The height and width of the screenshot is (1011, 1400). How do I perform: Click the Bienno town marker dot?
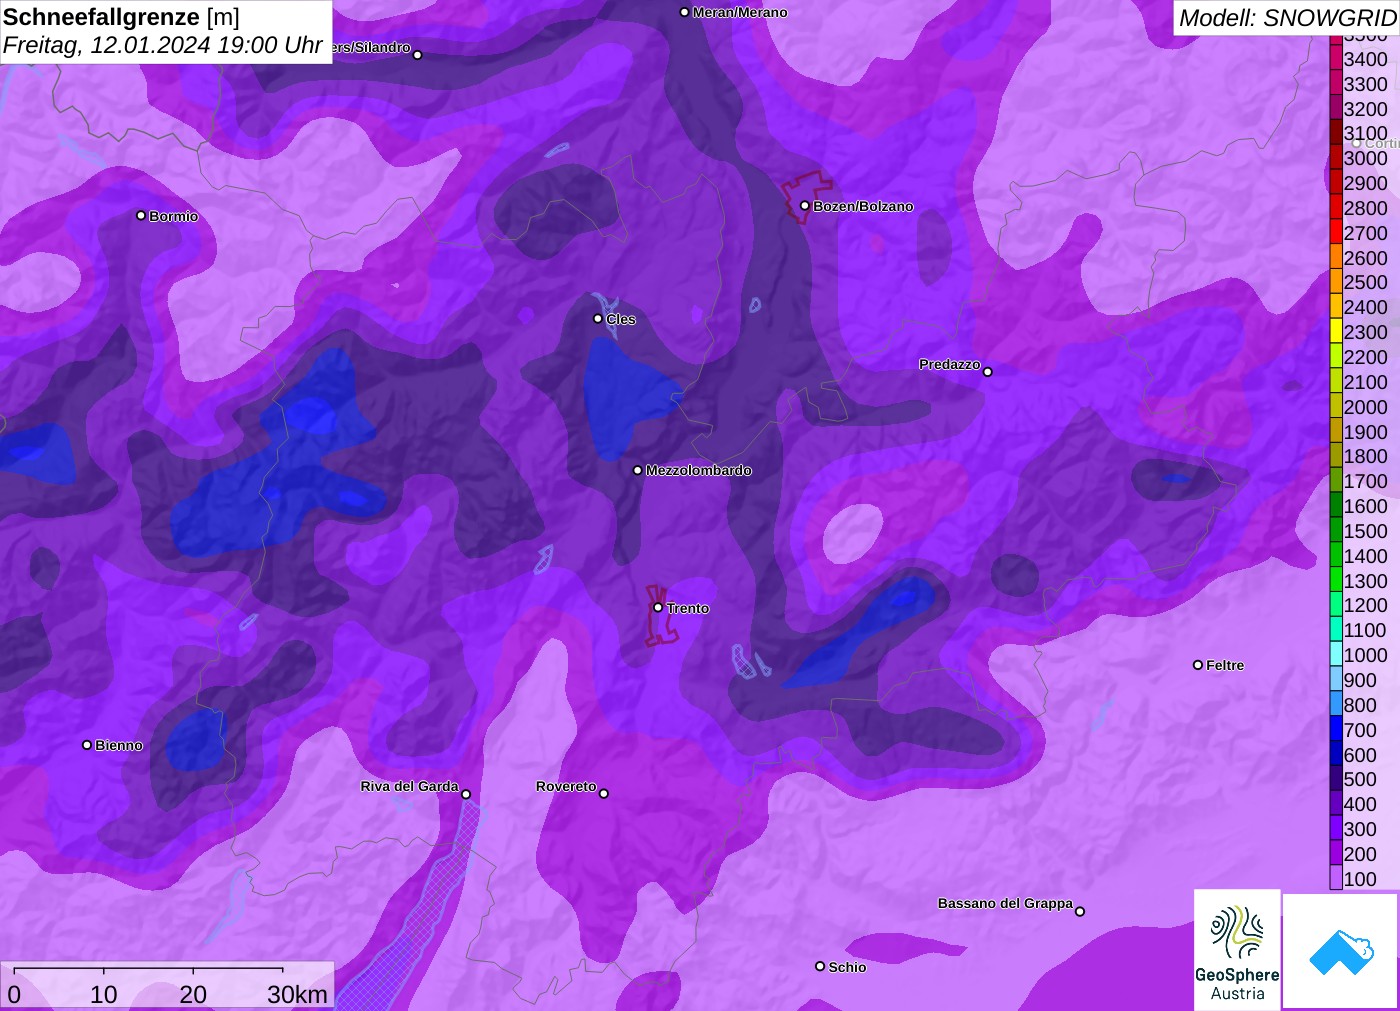[x=87, y=744]
